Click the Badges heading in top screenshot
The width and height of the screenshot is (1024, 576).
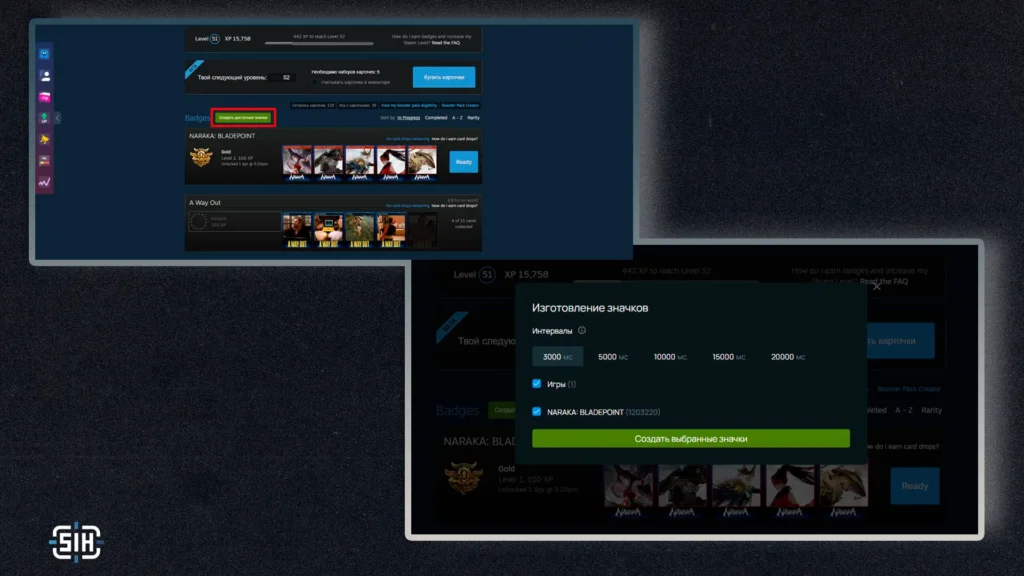click(x=197, y=118)
